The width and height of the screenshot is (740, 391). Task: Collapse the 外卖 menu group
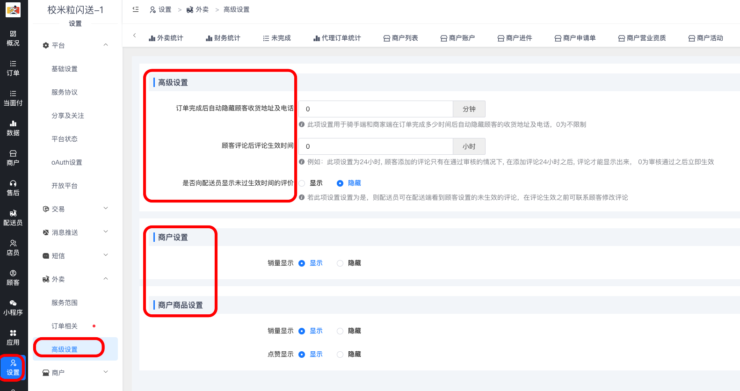pos(76,279)
